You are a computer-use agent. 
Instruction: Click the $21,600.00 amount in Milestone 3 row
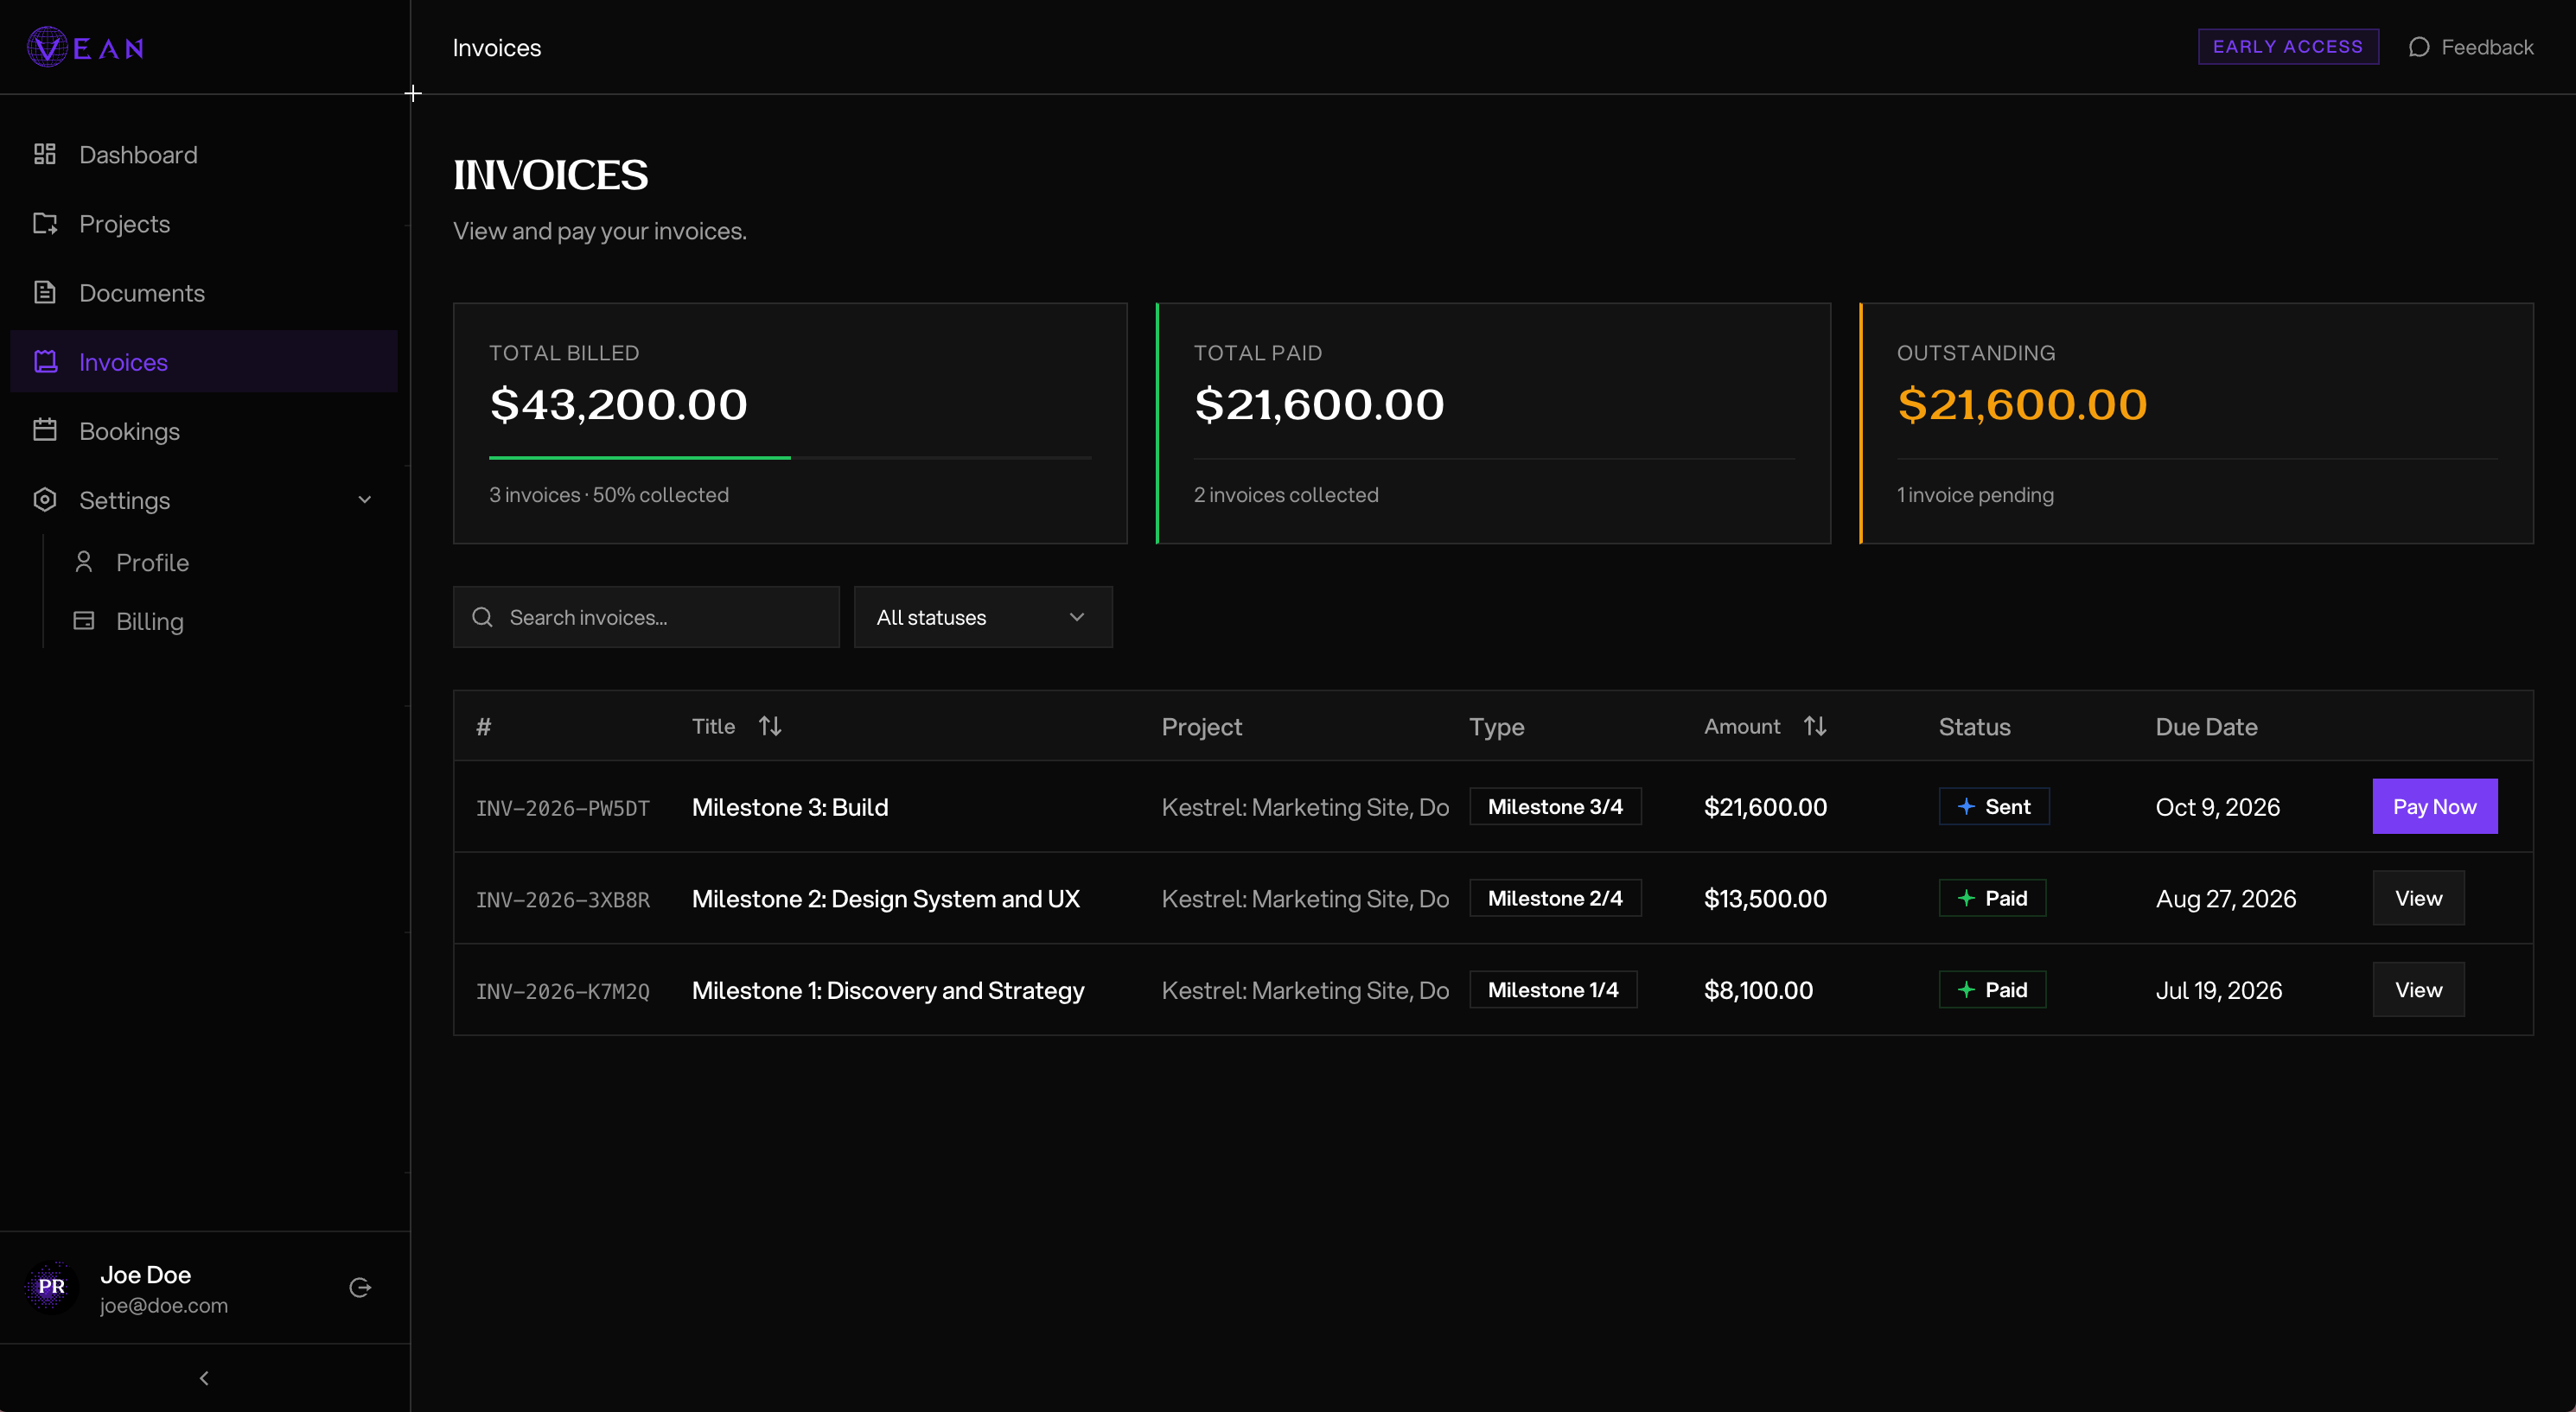1765,807
